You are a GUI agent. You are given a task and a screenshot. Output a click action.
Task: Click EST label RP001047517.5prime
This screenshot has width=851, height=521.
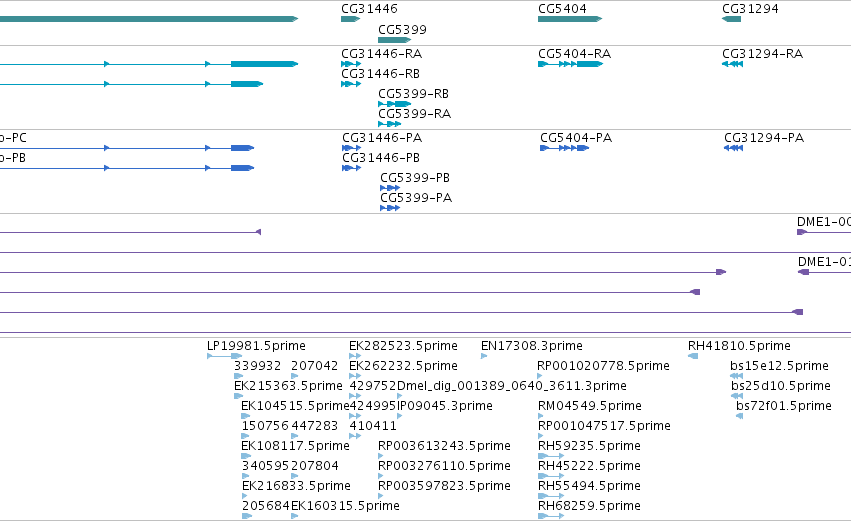click(x=604, y=427)
